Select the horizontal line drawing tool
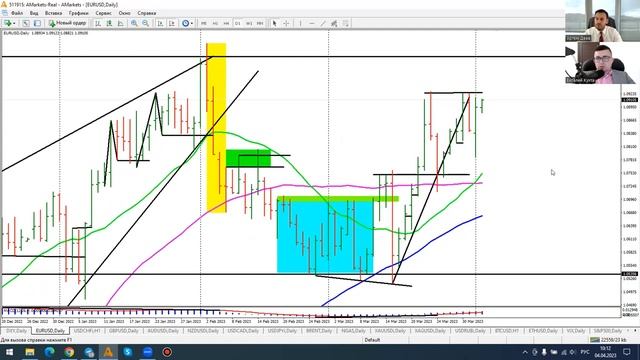This screenshot has width=640, height=360. [x=312, y=23]
